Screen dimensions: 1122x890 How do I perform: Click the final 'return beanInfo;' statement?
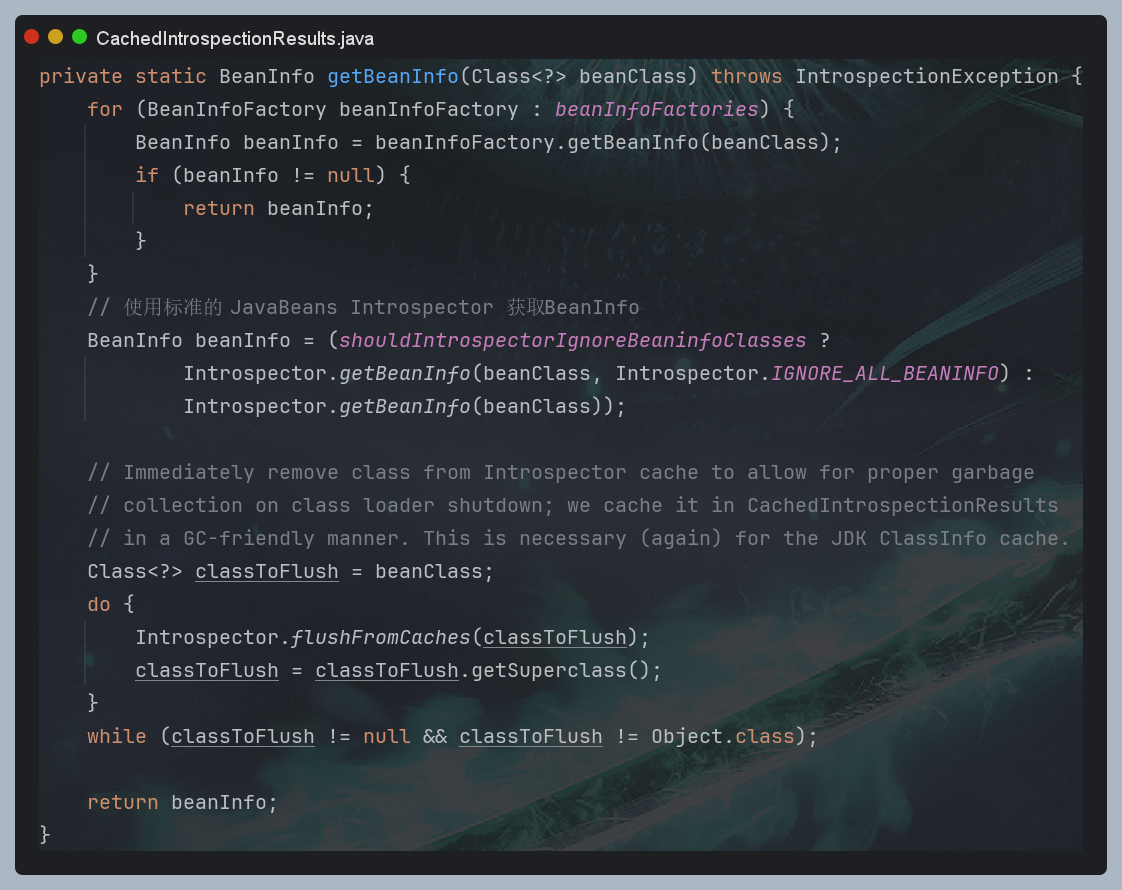coord(182,803)
